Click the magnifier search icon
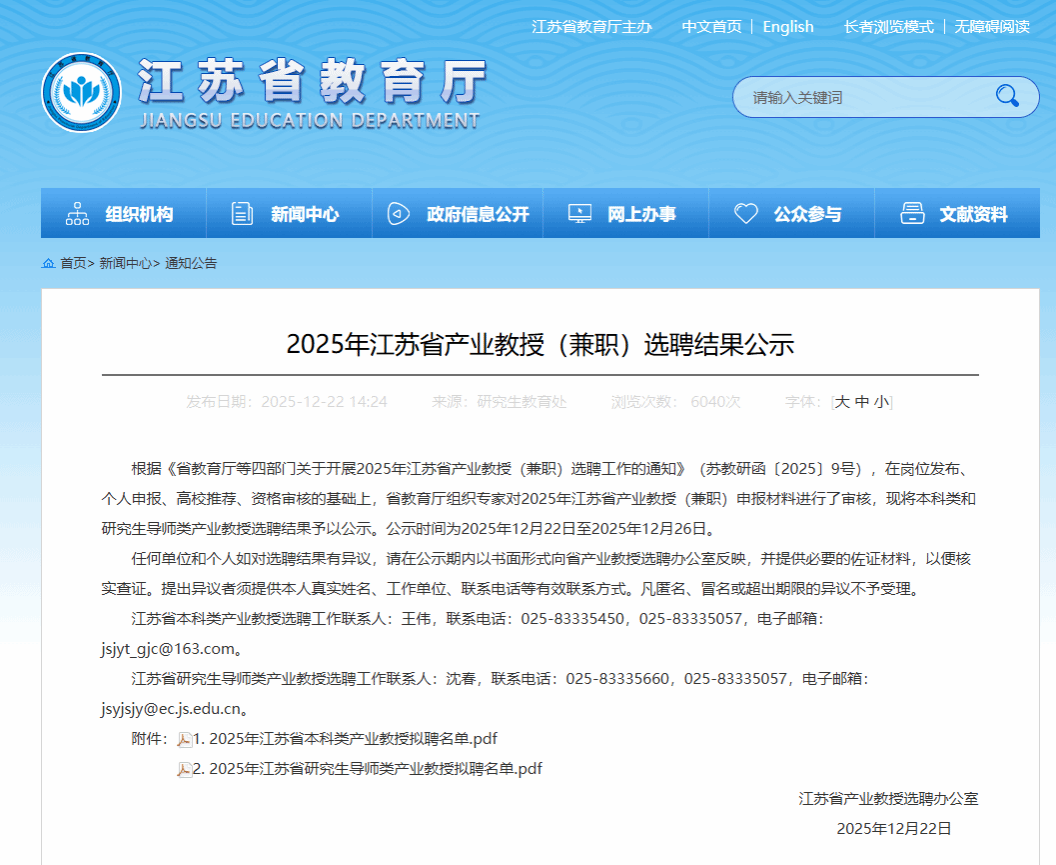This screenshot has width=1056, height=865. pos(1006,96)
